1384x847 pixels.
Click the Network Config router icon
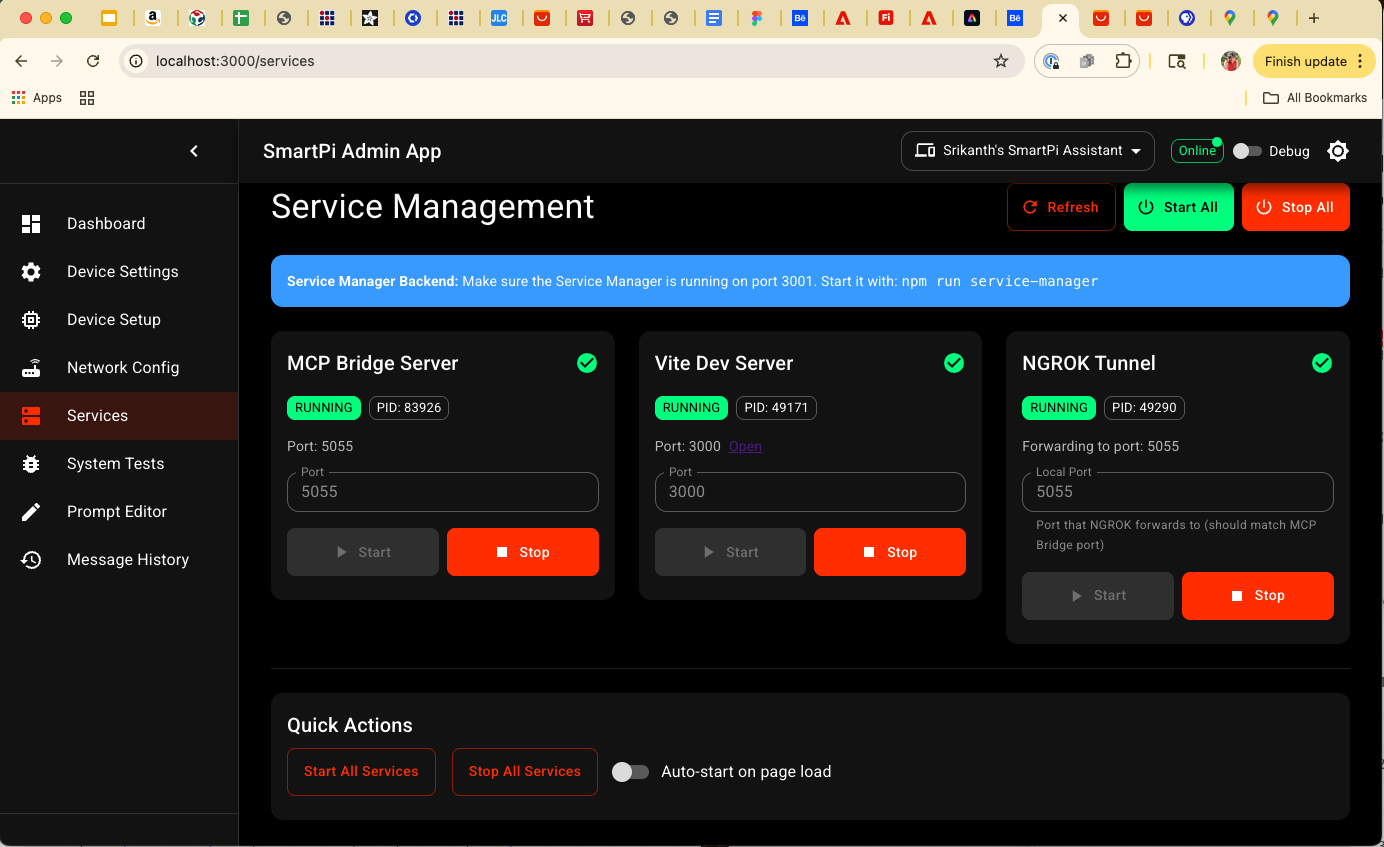pos(31,367)
